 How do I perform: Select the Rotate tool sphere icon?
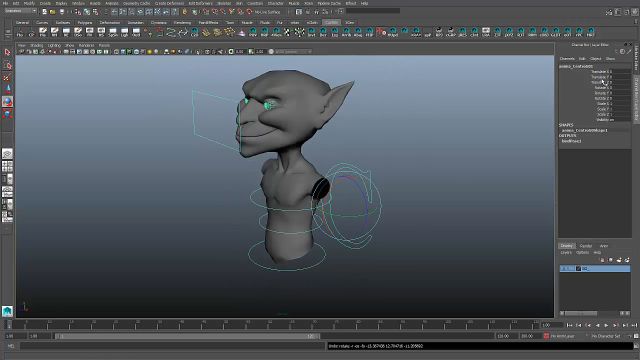(x=7, y=101)
